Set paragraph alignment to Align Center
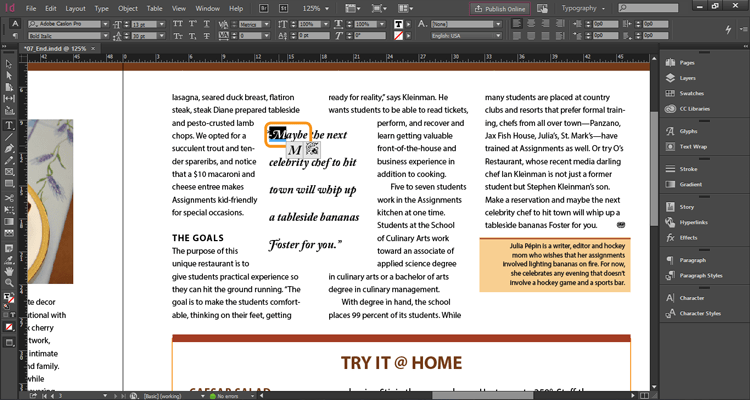 (x=530, y=23)
